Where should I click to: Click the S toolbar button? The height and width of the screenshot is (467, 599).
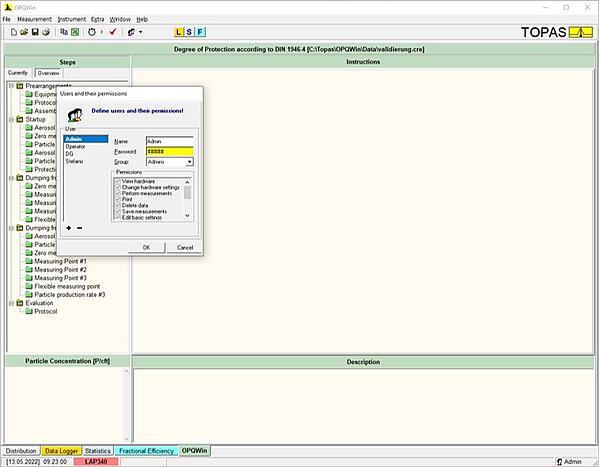(x=189, y=32)
